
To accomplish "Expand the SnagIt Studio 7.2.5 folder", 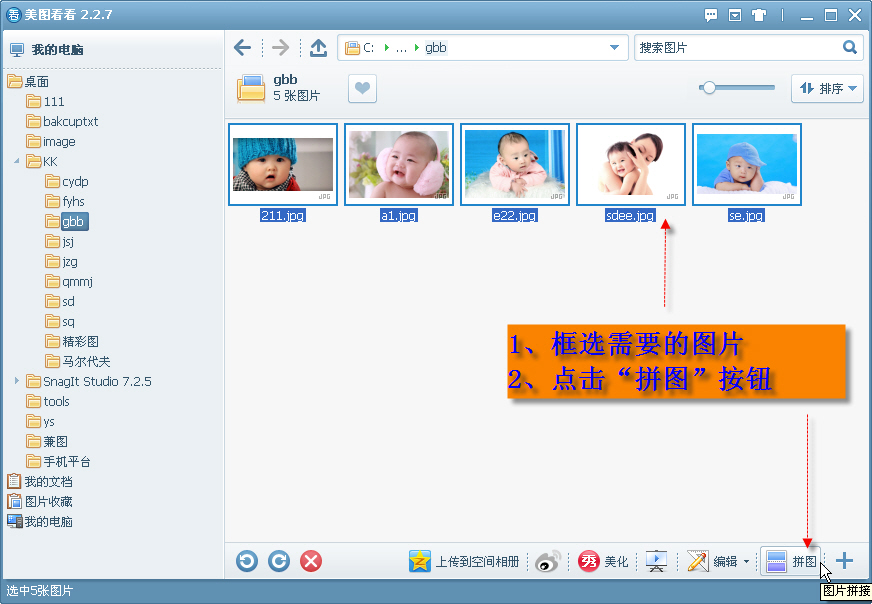I will [x=17, y=381].
